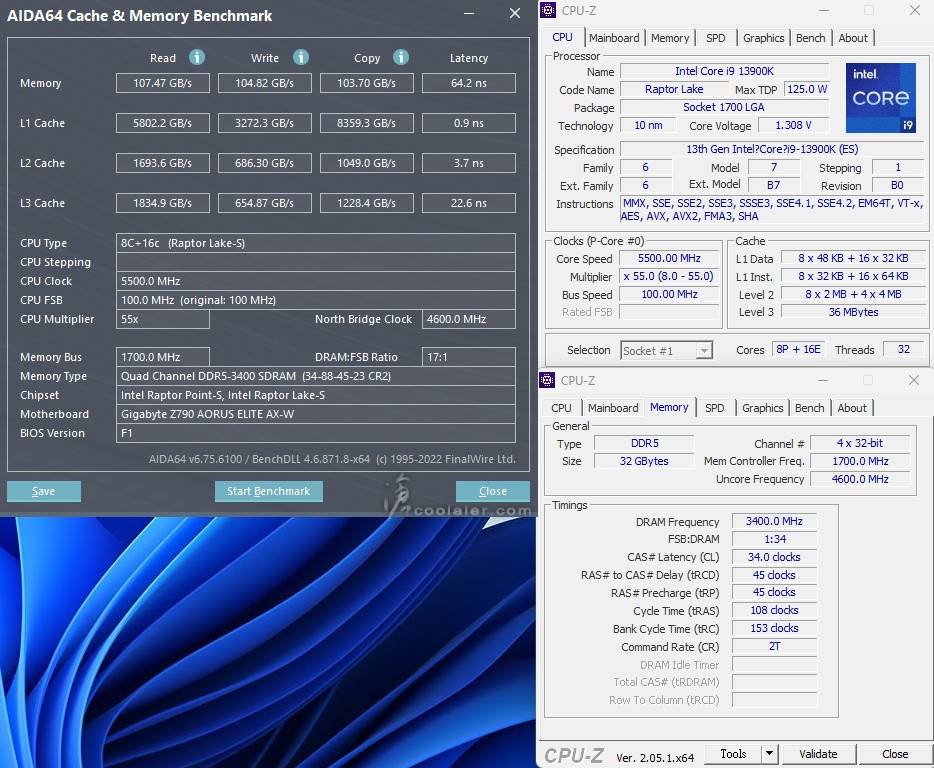
Task: Click CPU-Z title icon above the processor info
Action: click(x=548, y=11)
